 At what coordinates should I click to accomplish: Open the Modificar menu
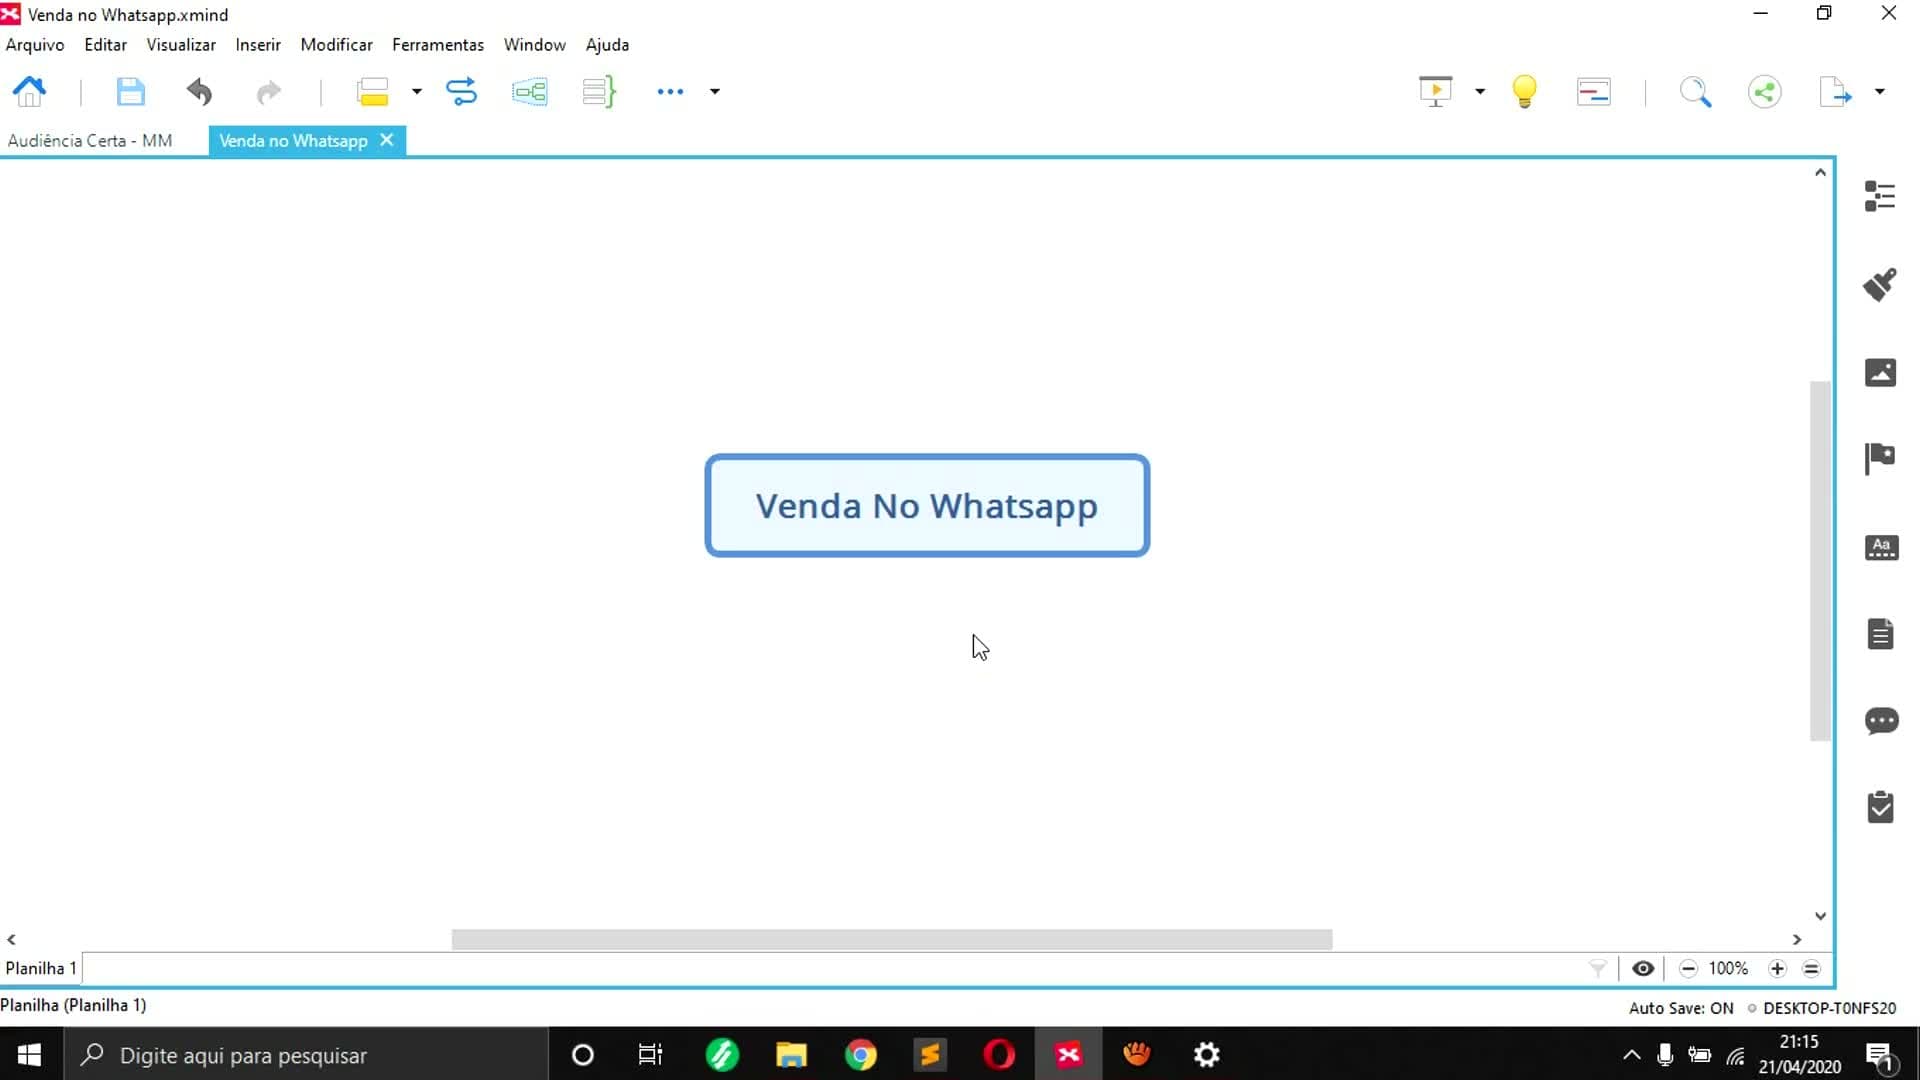click(336, 45)
